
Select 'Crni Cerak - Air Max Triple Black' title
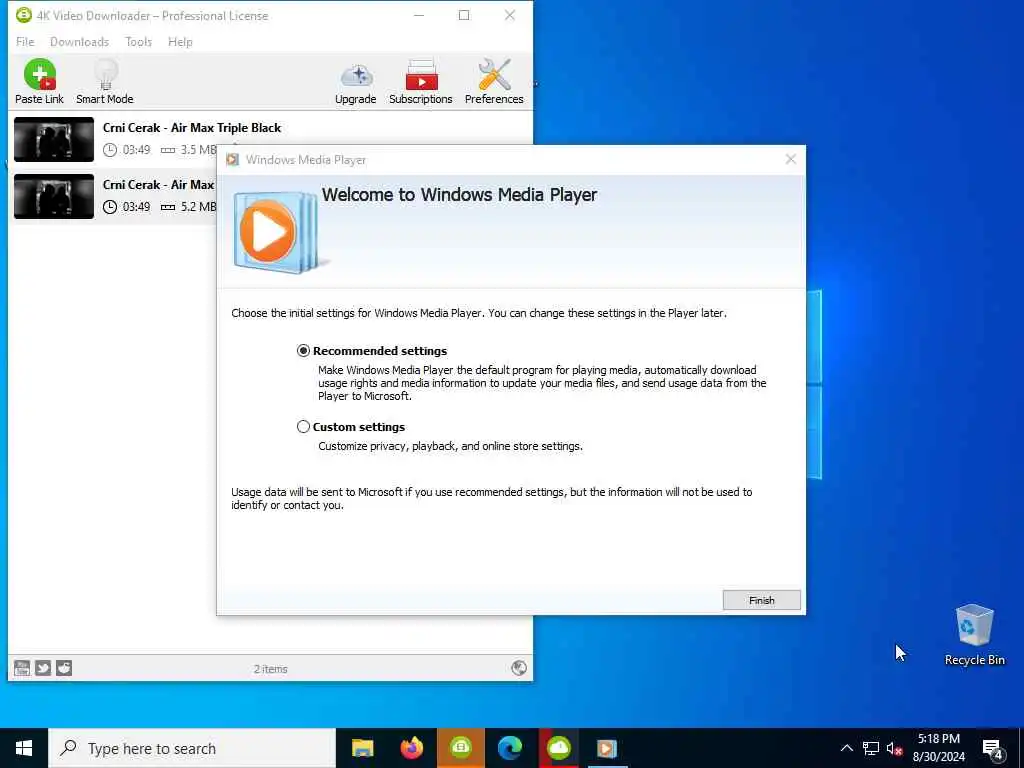point(192,128)
